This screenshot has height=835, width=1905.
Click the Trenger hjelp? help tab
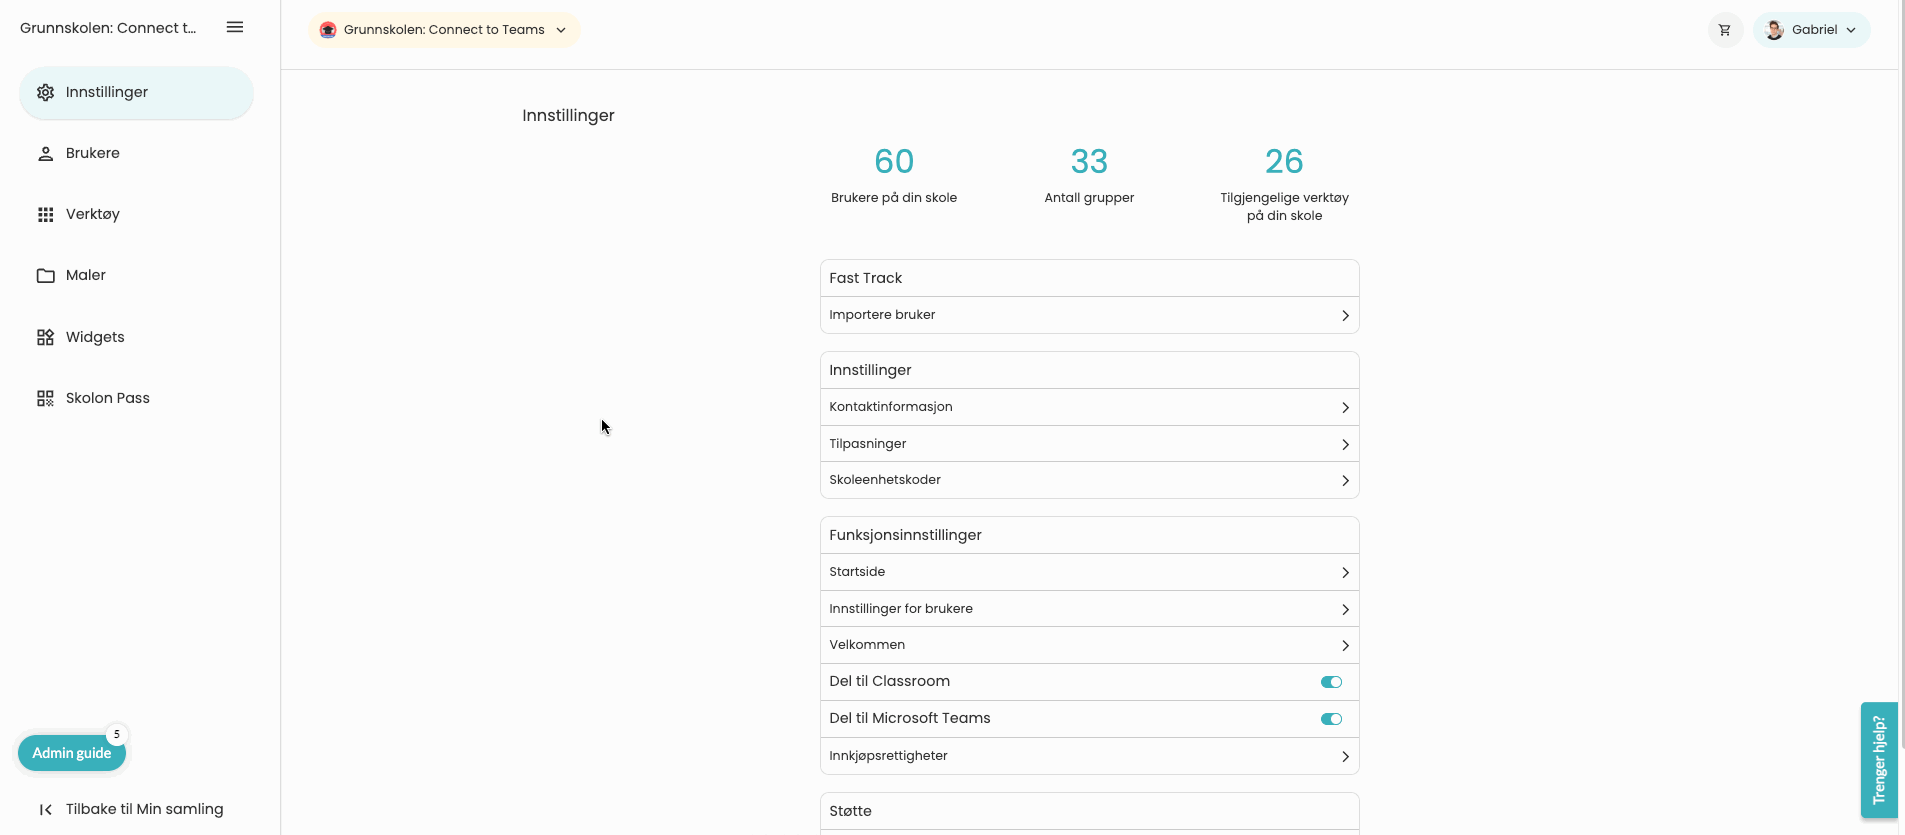(1879, 760)
